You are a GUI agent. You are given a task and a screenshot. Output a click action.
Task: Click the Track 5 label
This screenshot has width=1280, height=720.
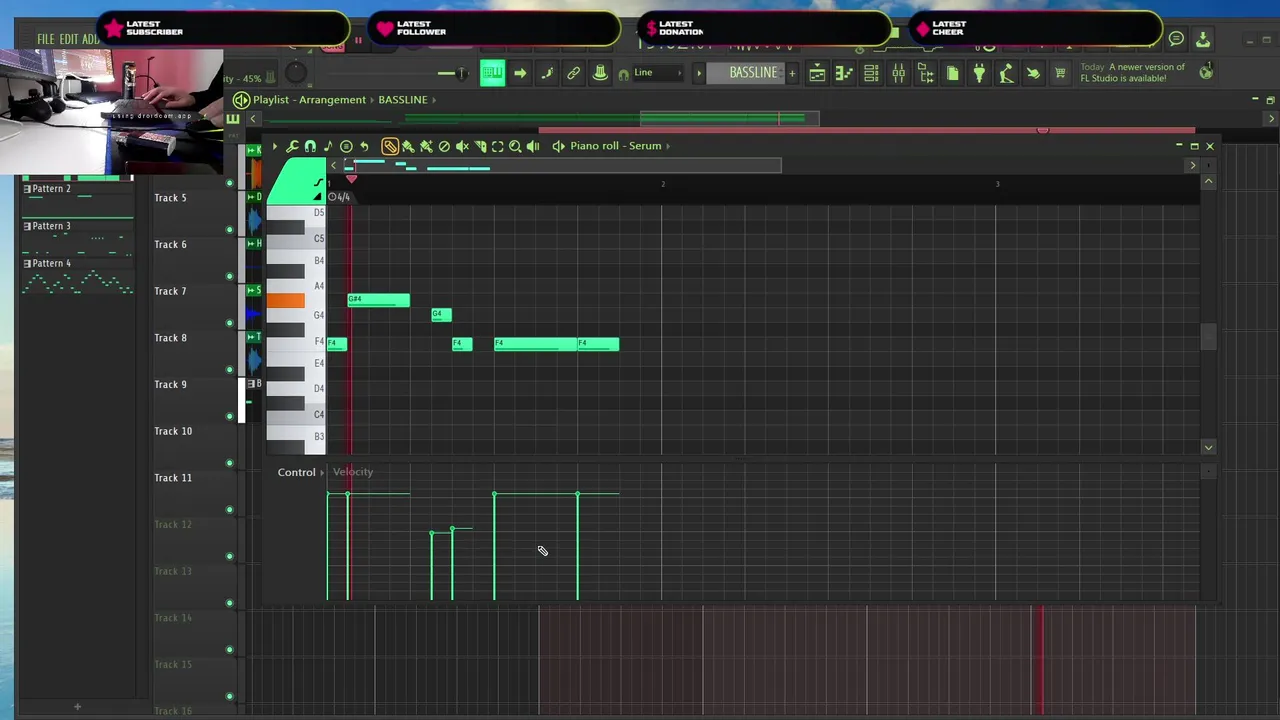point(170,198)
